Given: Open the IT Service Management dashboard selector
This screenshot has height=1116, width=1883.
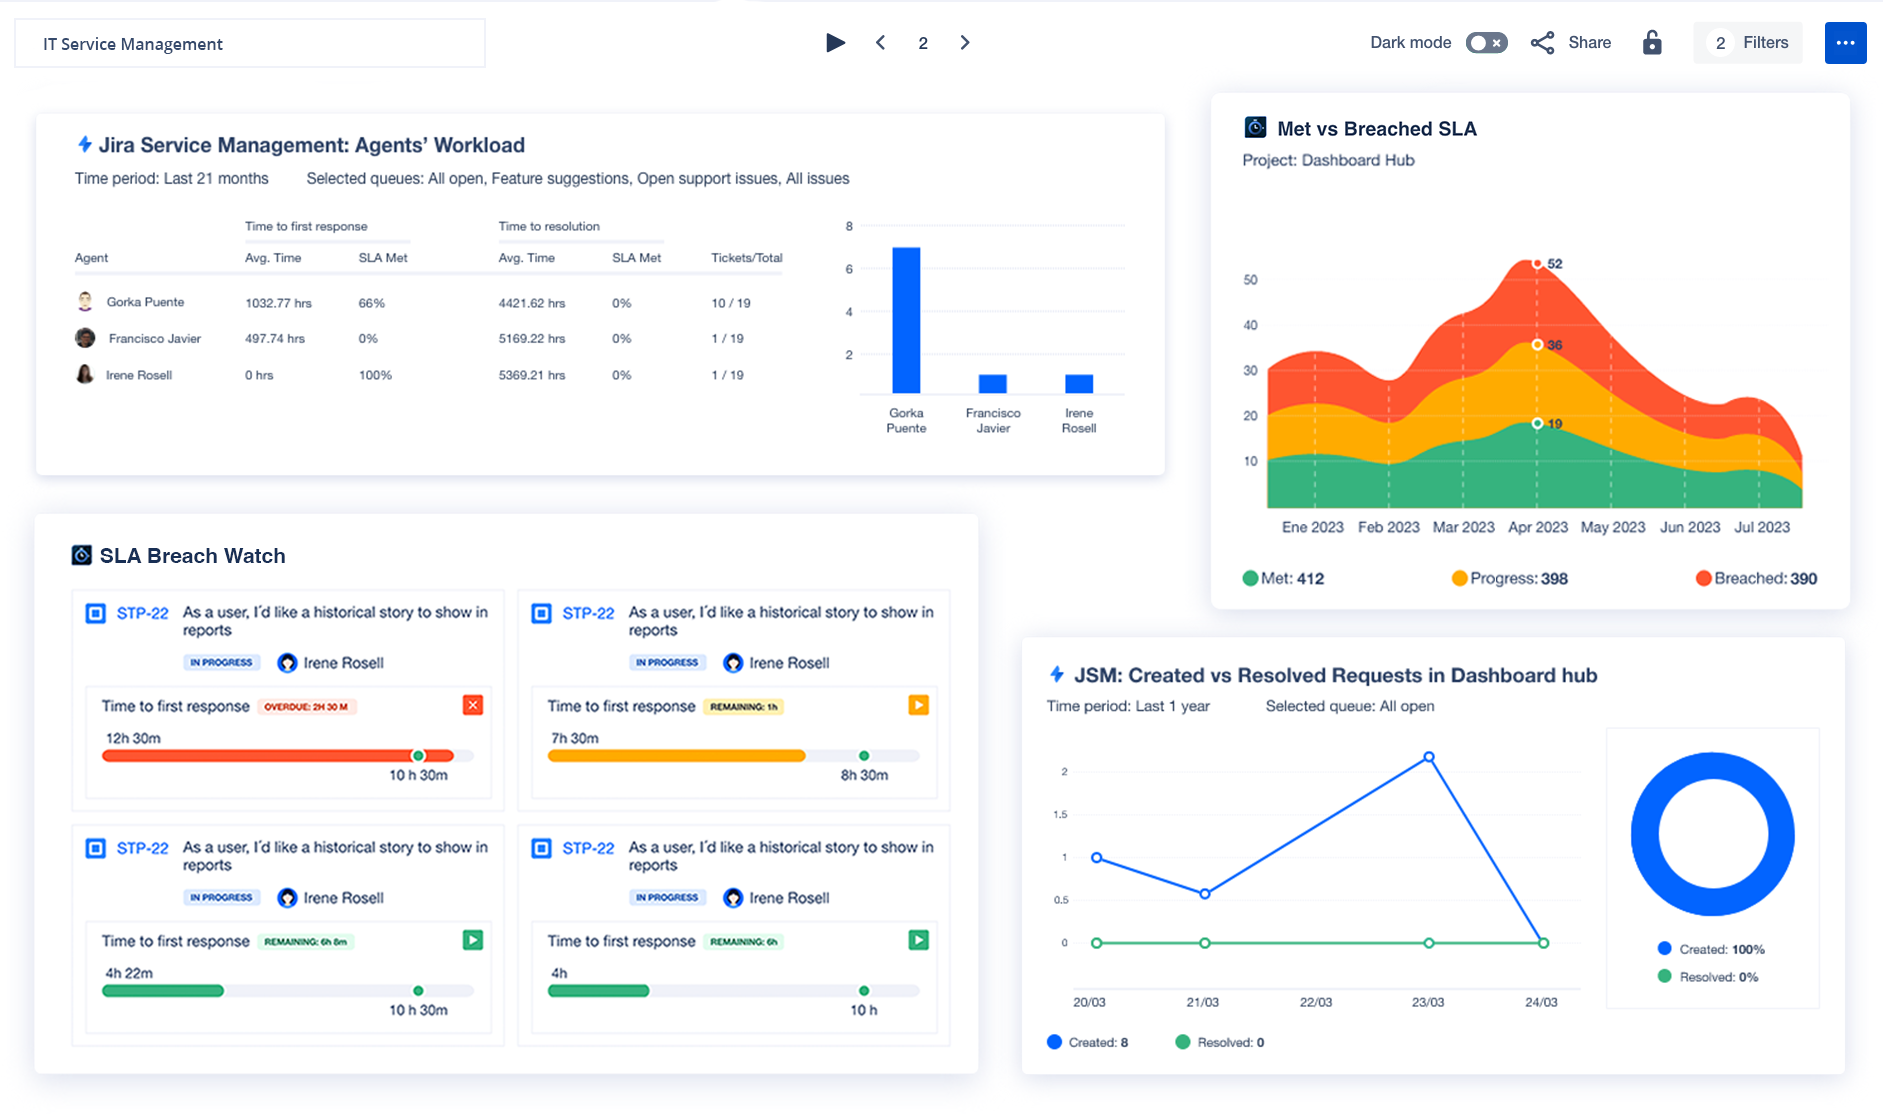Looking at the screenshot, I should [x=248, y=43].
